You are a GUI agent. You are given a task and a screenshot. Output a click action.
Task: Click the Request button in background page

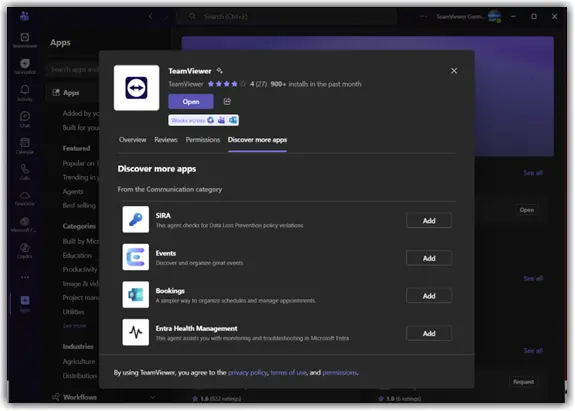pyautogui.click(x=523, y=382)
